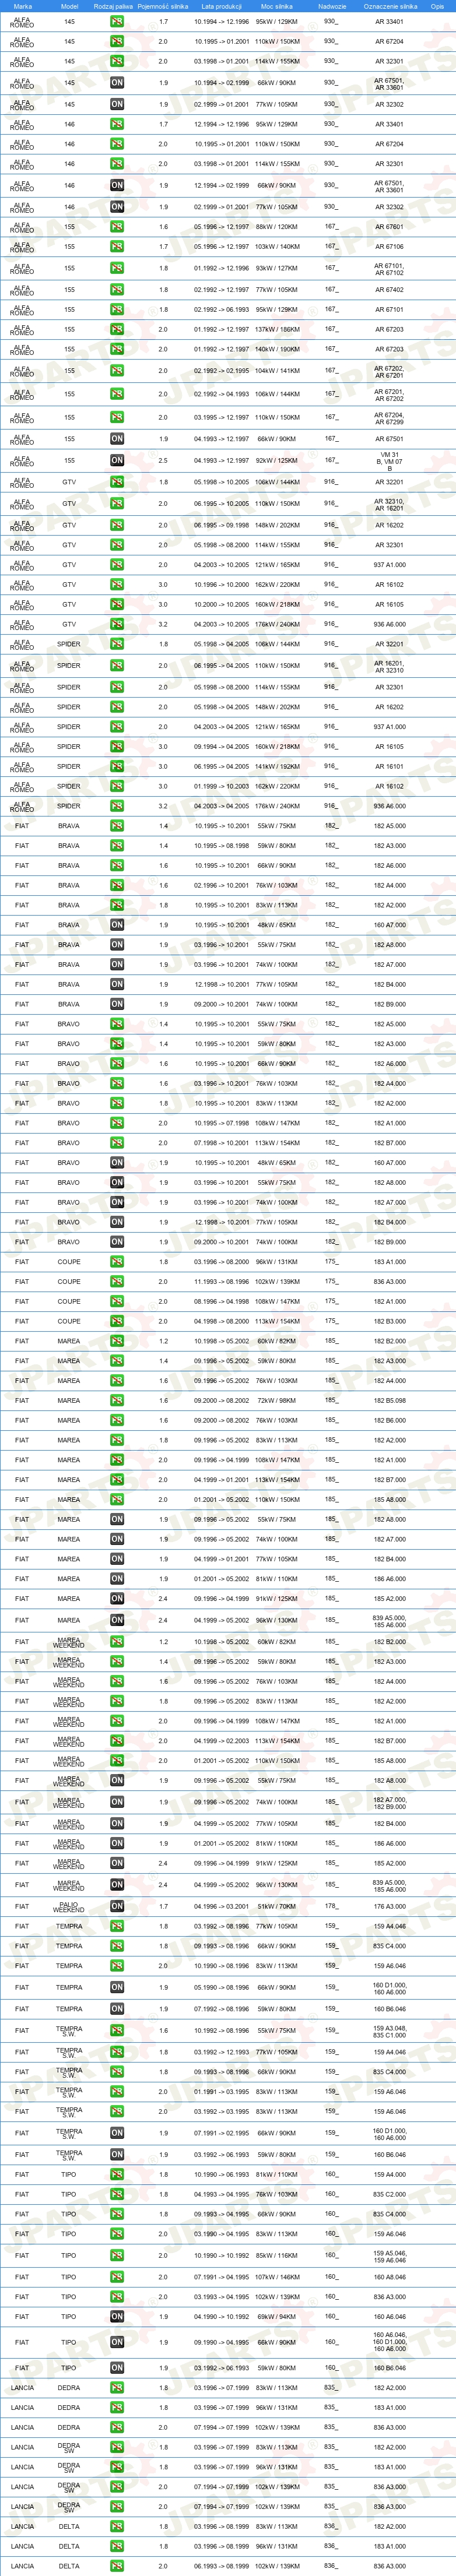This screenshot has width=456, height=2576.
Task: Click the '92kW / 125KM' power cell
Action: click(x=277, y=461)
